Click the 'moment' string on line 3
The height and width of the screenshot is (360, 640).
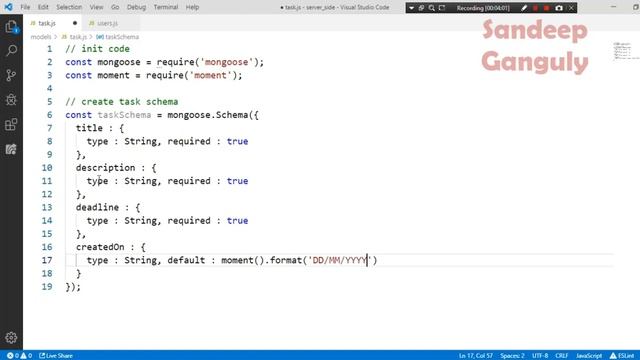210,75
